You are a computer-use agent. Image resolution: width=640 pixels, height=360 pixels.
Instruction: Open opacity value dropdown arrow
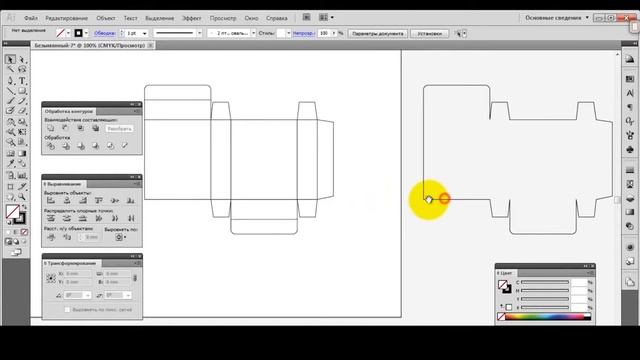click(333, 33)
